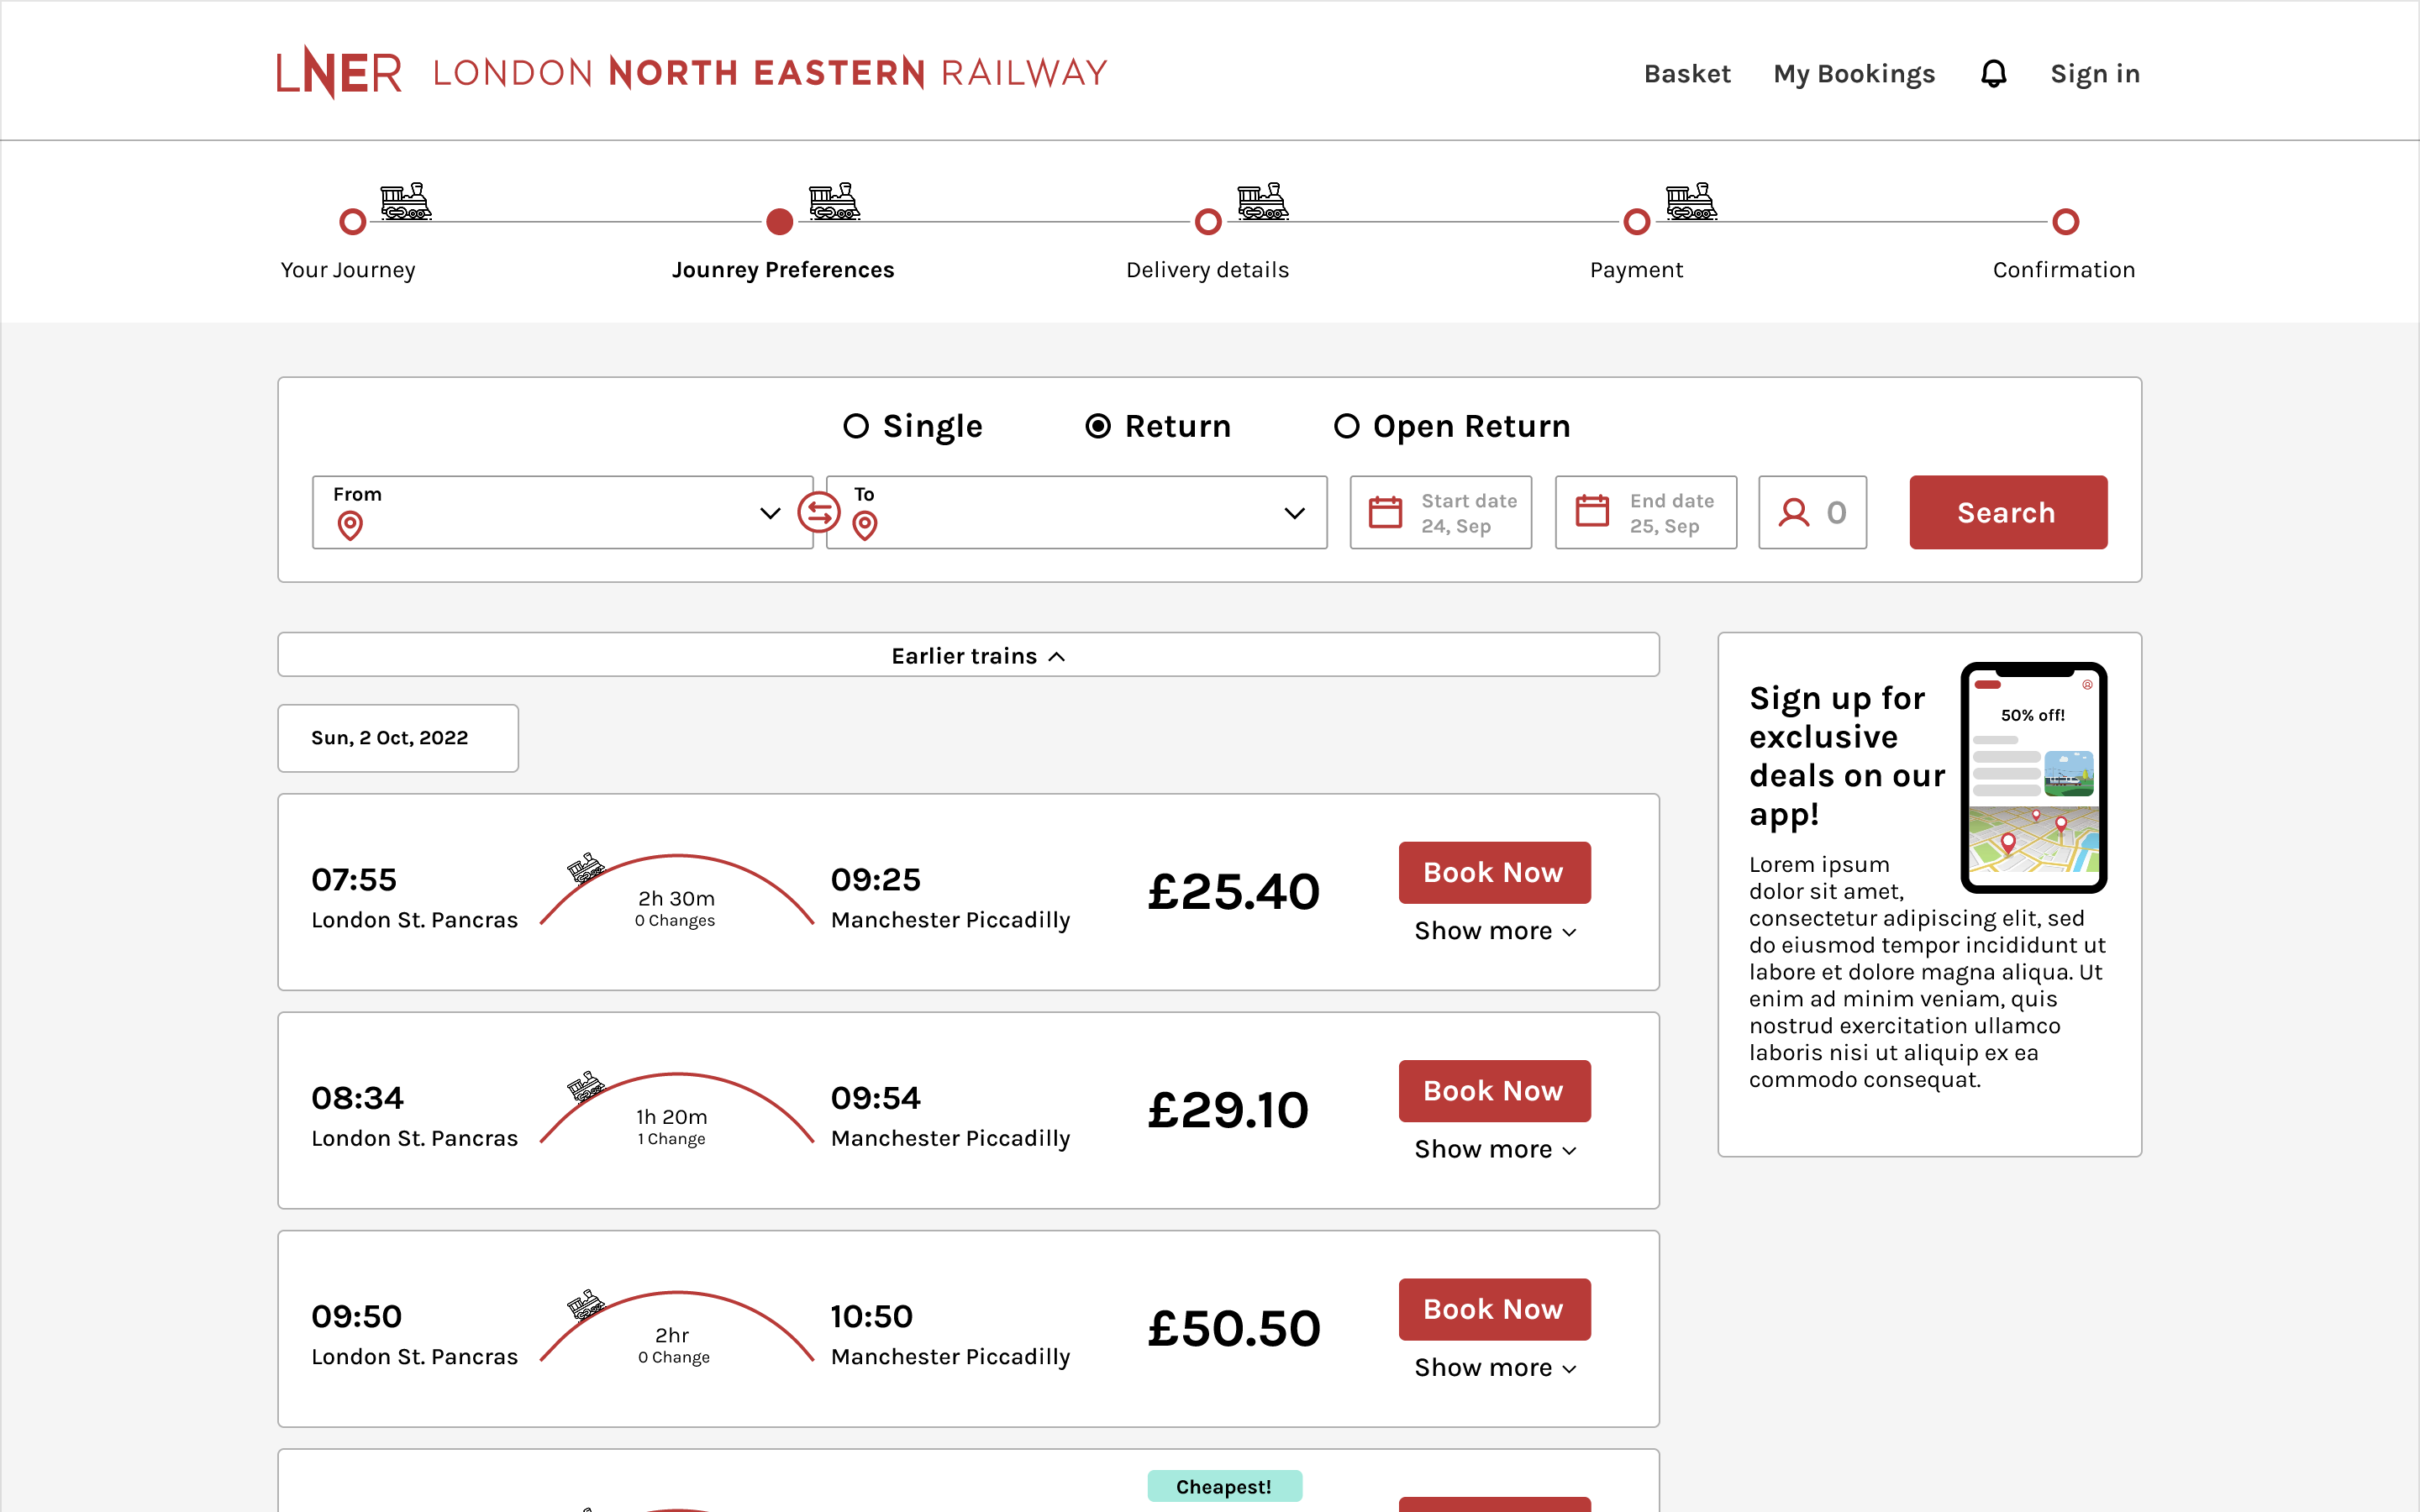Image resolution: width=2420 pixels, height=1512 pixels.
Task: Go to Delivery details step
Action: 1207,270
